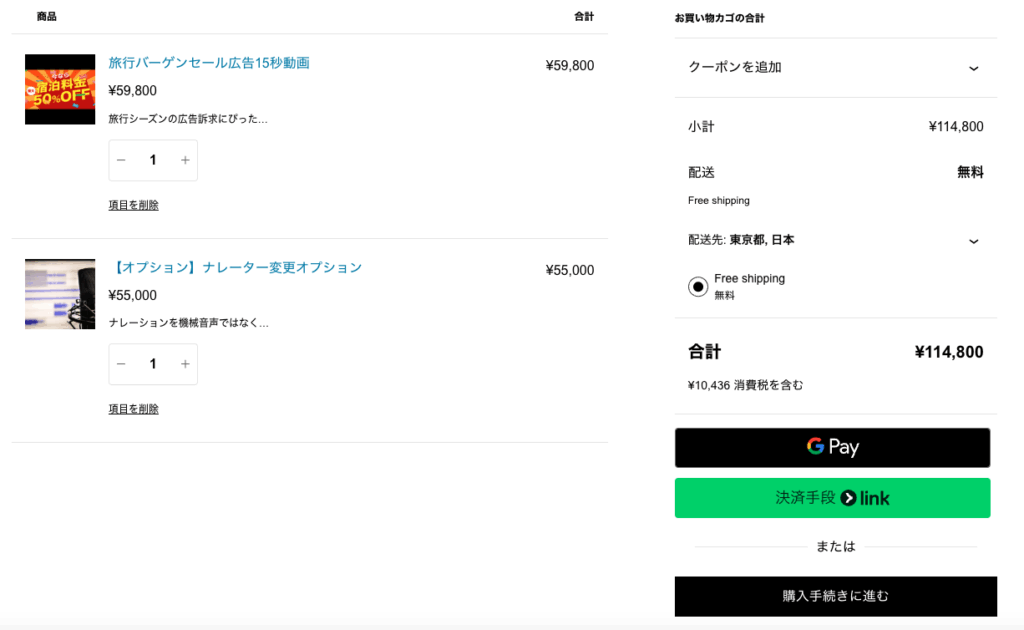Click the quantity field of narrator option
This screenshot has height=630, width=1024.
pos(153,364)
